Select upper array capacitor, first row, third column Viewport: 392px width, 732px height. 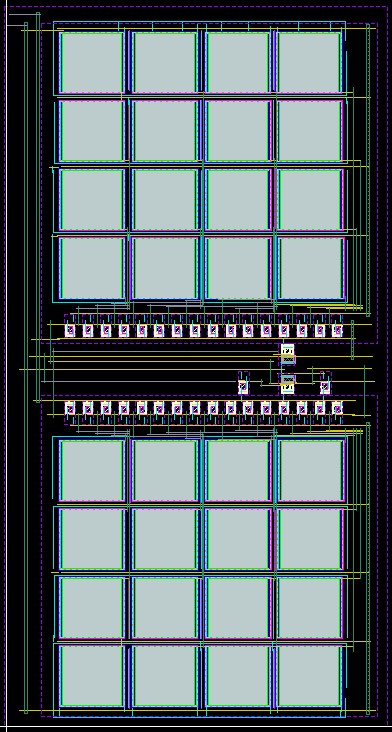(238, 63)
